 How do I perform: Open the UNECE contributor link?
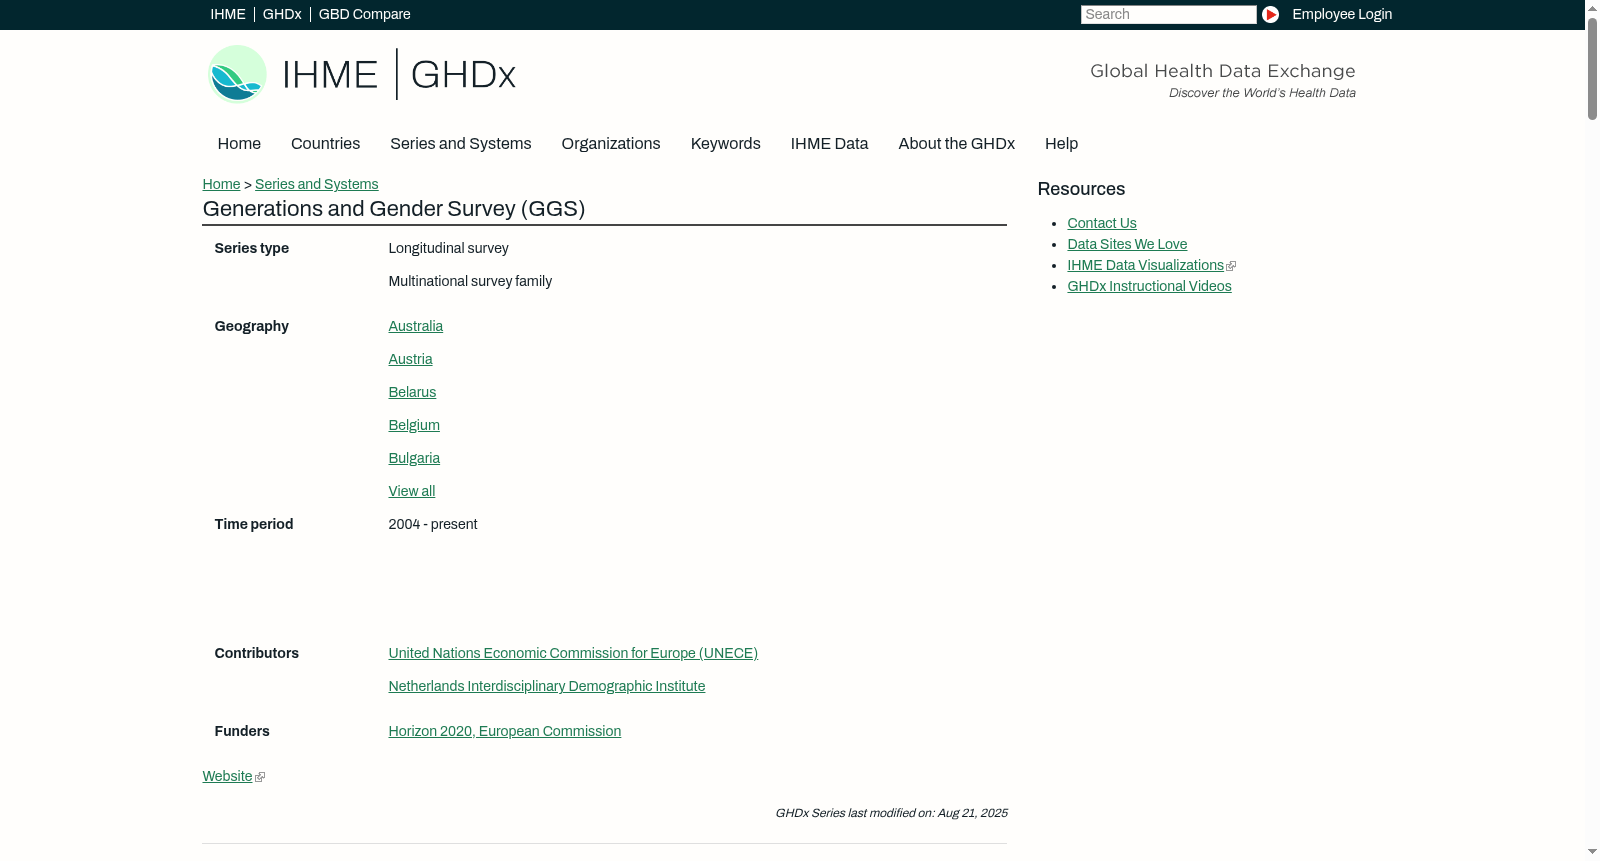(x=573, y=653)
